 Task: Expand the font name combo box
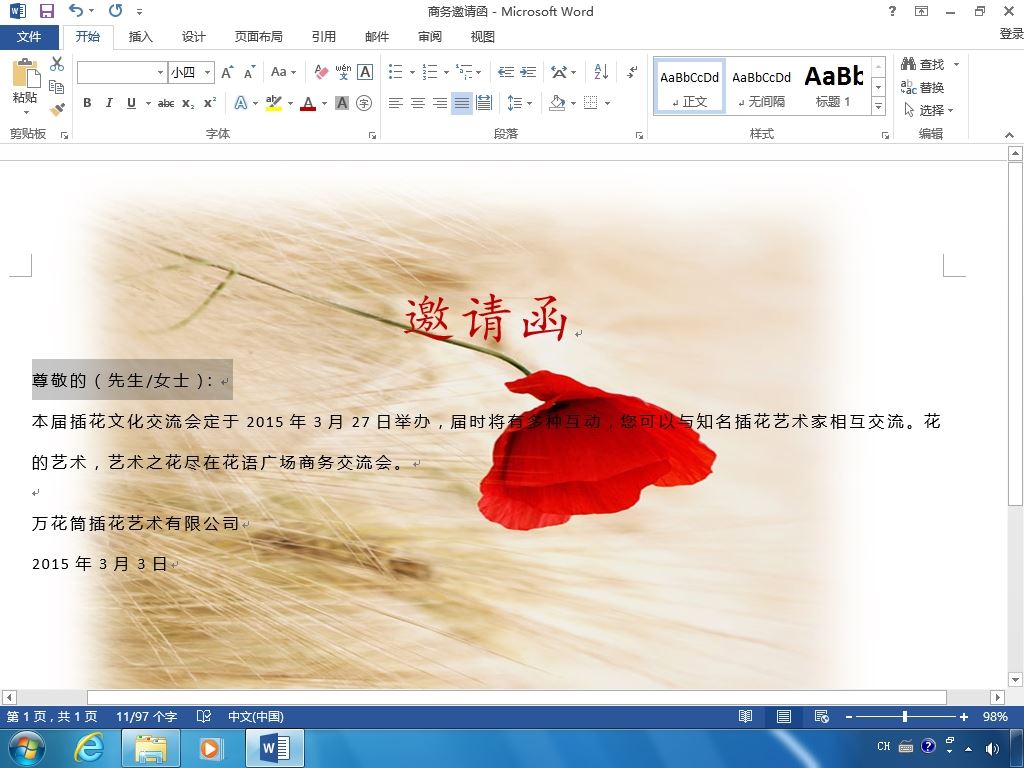(160, 72)
